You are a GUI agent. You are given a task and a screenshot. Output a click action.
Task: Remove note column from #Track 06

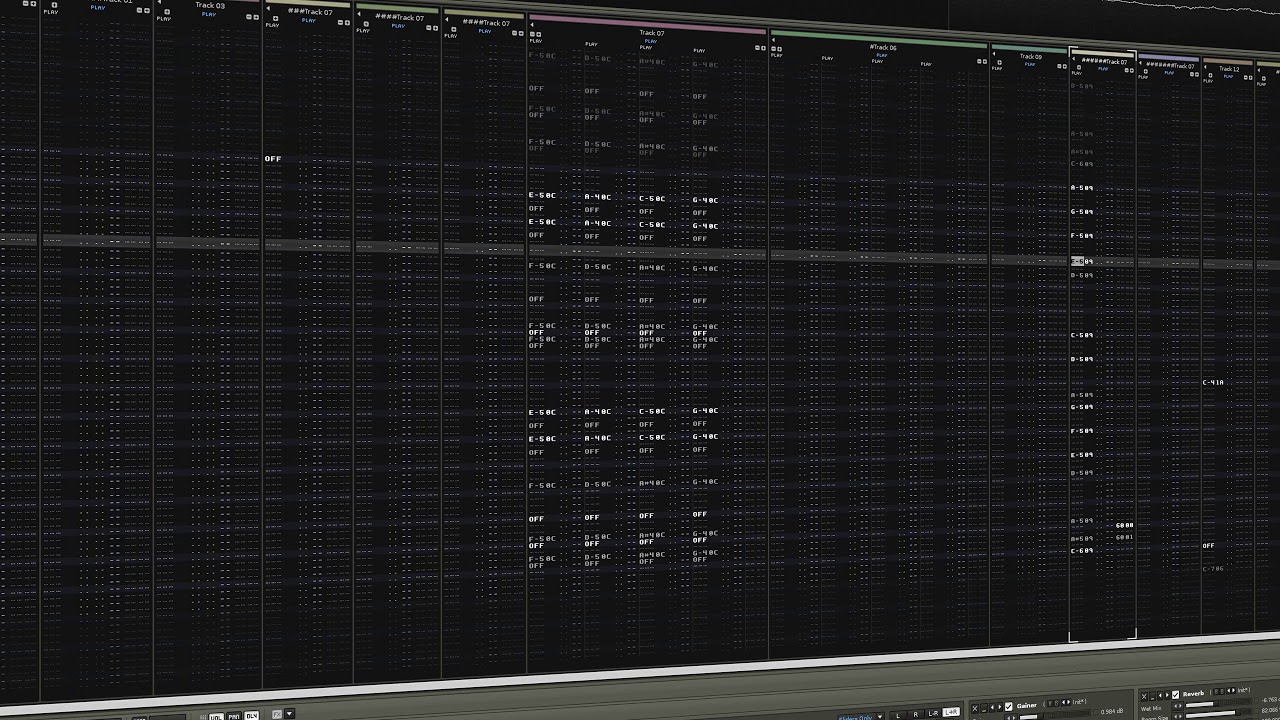point(979,61)
